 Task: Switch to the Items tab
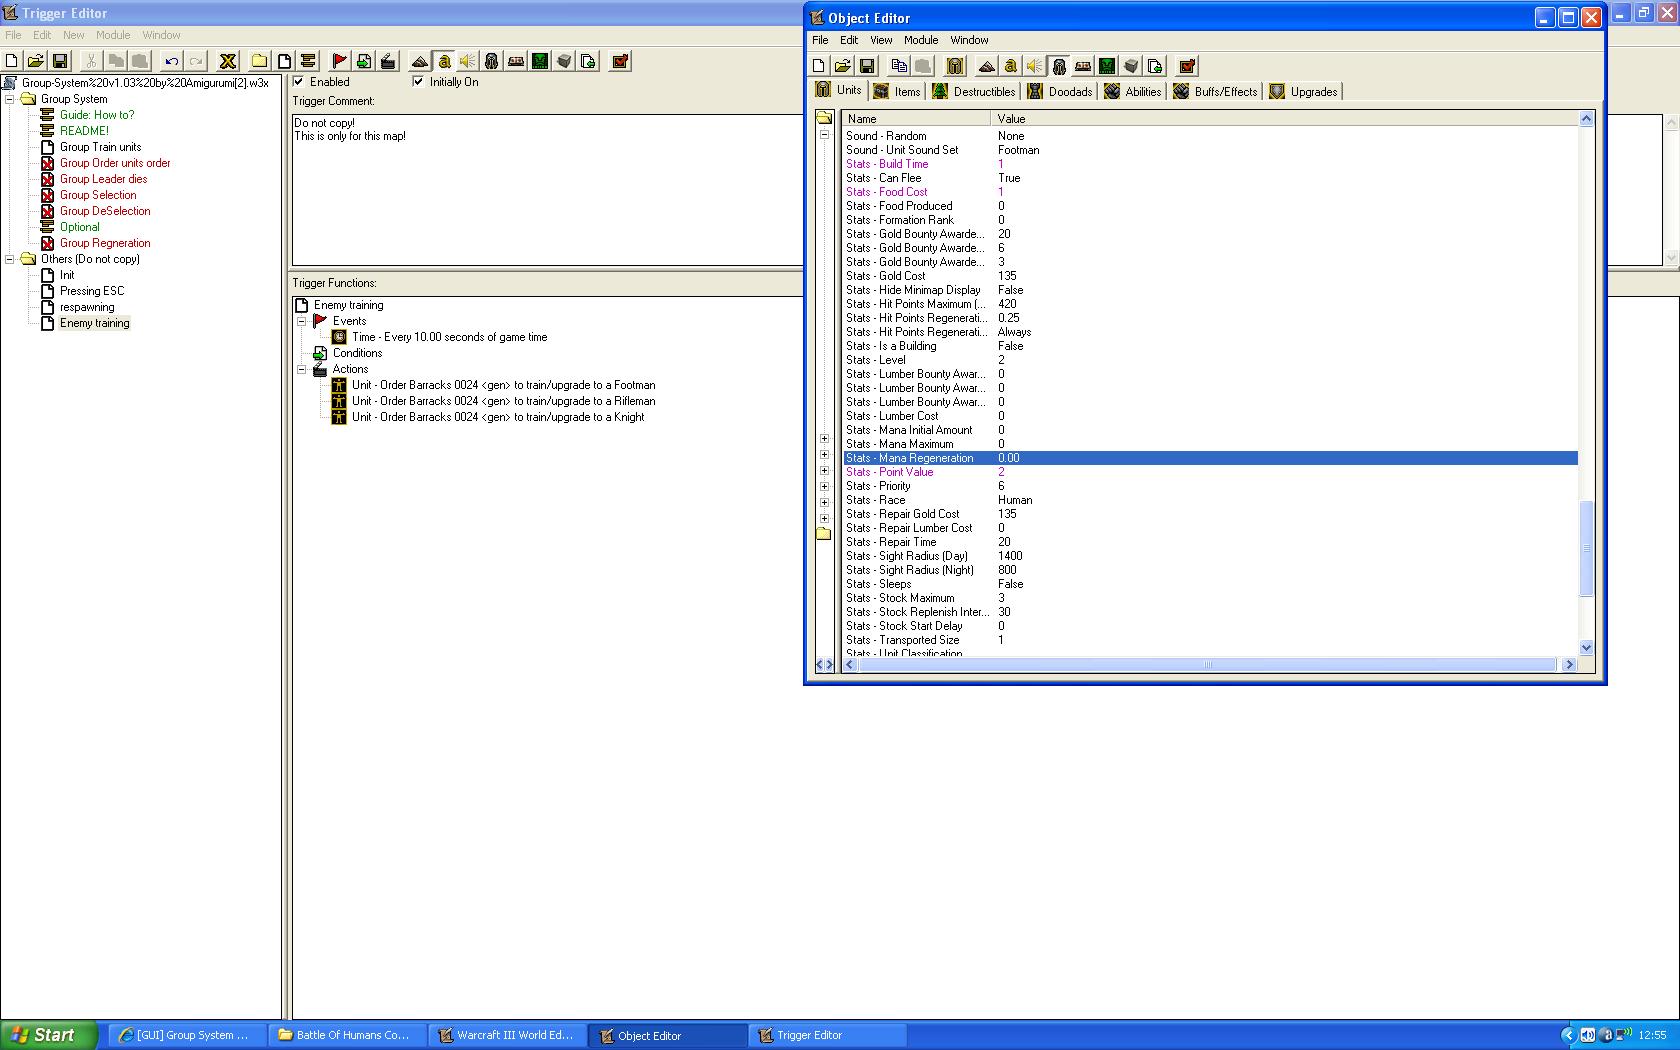coord(897,91)
